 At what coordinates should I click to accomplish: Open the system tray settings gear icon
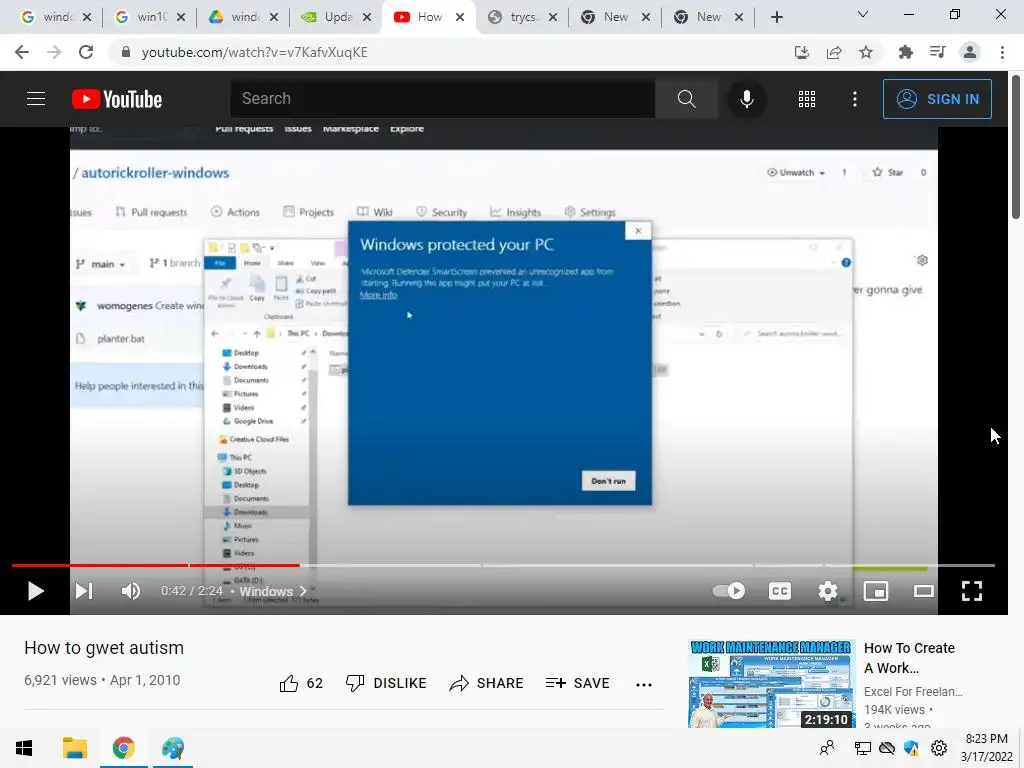pyautogui.click(x=938, y=748)
